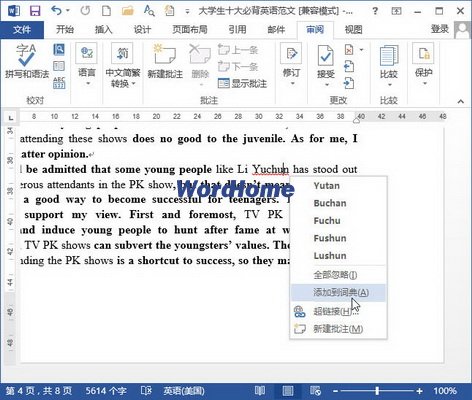Screen dimensions: 472x400
Task: Expand Track Changes dropdown arrow
Action: [x=293, y=83]
